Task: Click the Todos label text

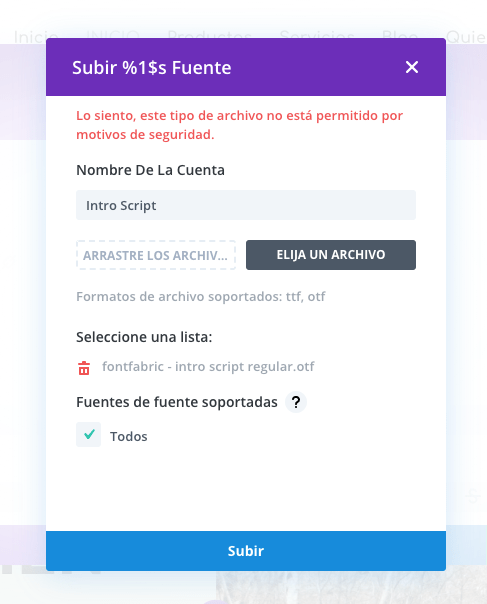Action: tap(129, 436)
